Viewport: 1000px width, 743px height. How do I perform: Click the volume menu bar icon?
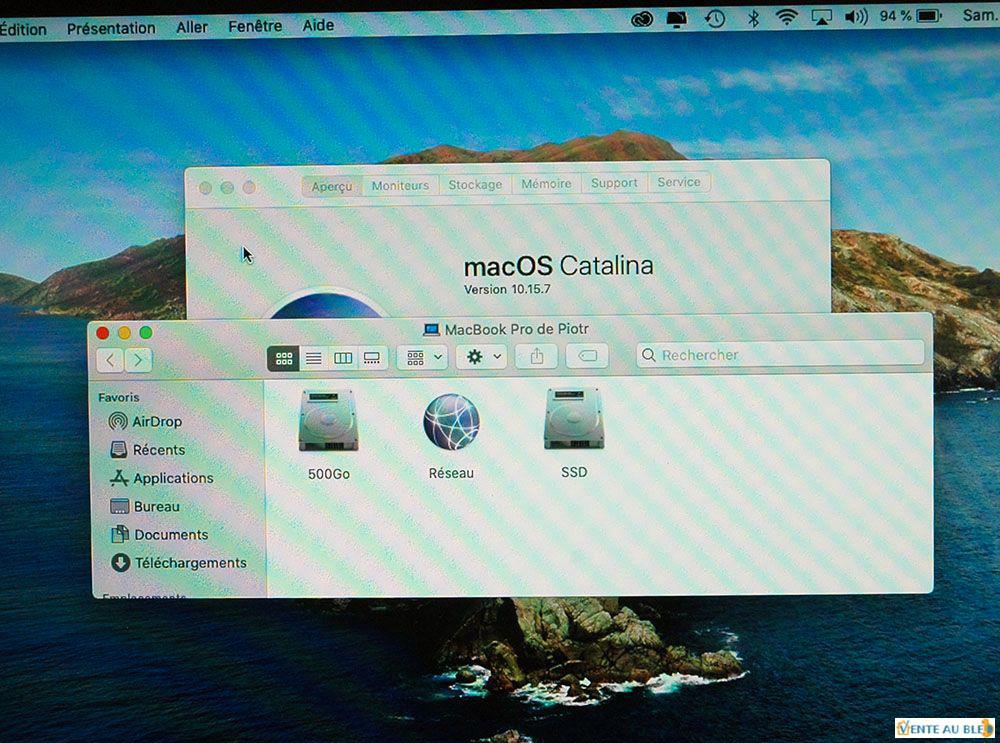click(x=856, y=17)
